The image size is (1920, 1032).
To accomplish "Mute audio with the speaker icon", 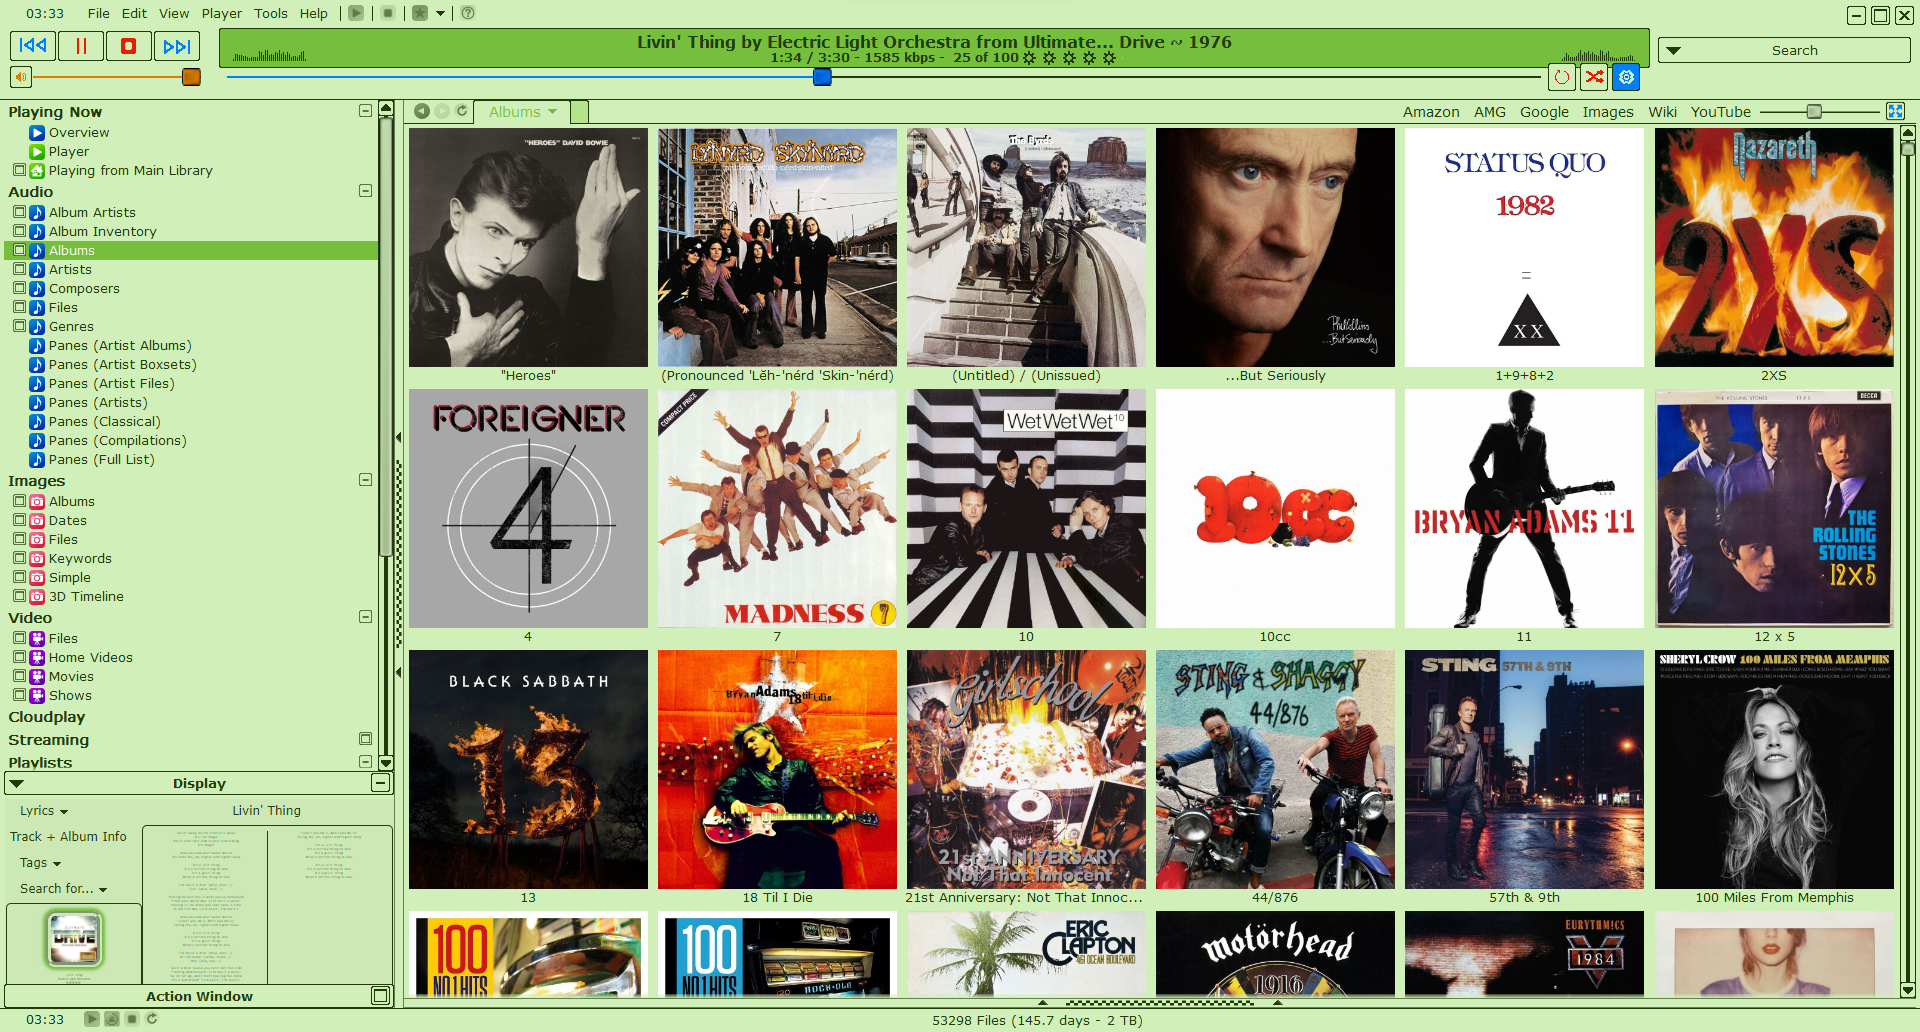I will [x=21, y=77].
